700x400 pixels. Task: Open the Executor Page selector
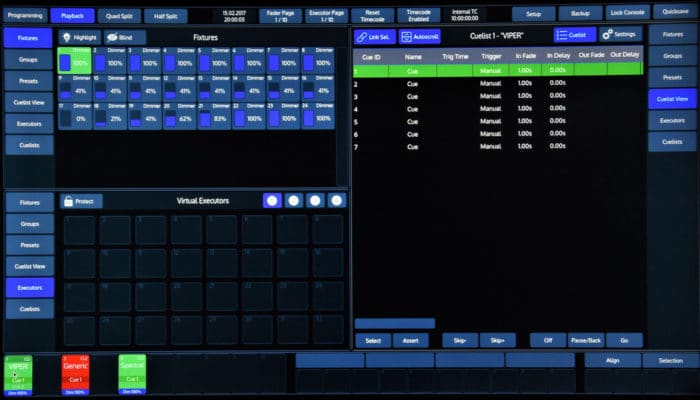tap(326, 15)
